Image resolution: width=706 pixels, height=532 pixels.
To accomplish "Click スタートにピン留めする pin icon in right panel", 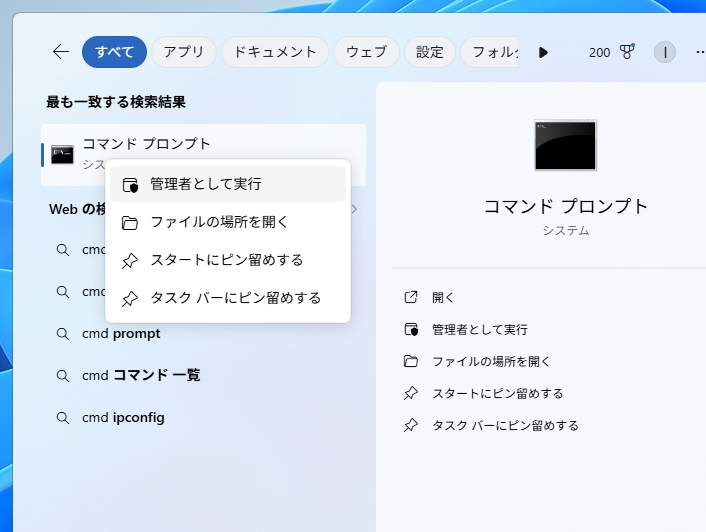I will click(x=411, y=393).
